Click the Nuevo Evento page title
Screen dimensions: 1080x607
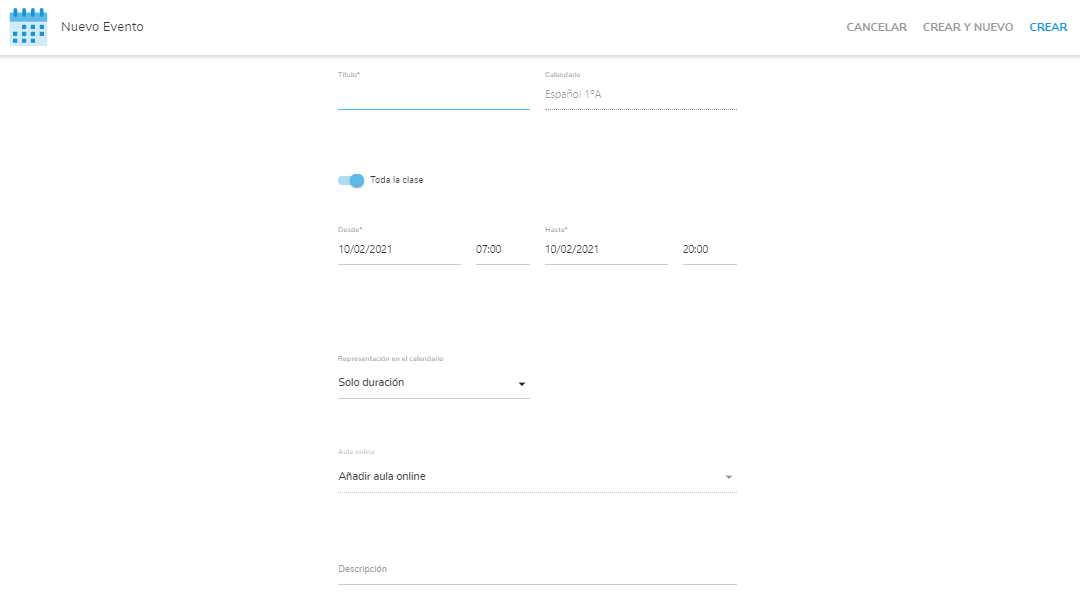(102, 27)
